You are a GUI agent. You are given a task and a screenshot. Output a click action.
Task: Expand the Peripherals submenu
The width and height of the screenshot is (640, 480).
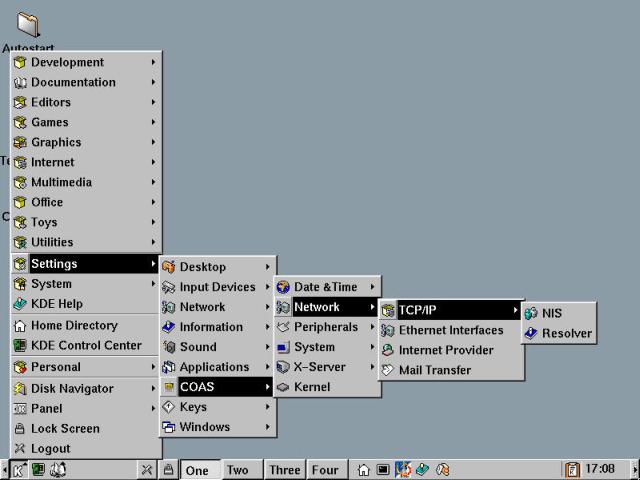tap(327, 327)
